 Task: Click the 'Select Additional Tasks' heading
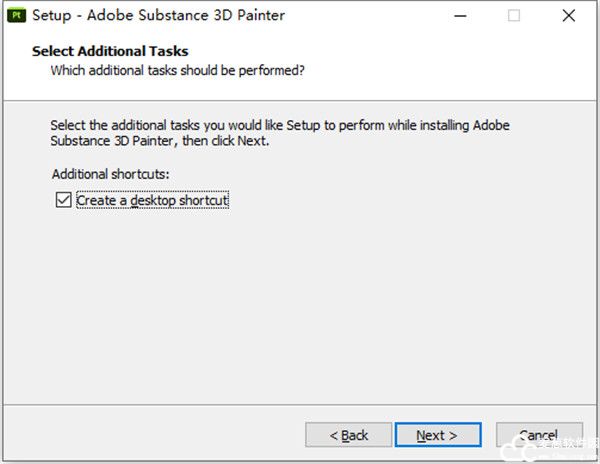tap(110, 51)
